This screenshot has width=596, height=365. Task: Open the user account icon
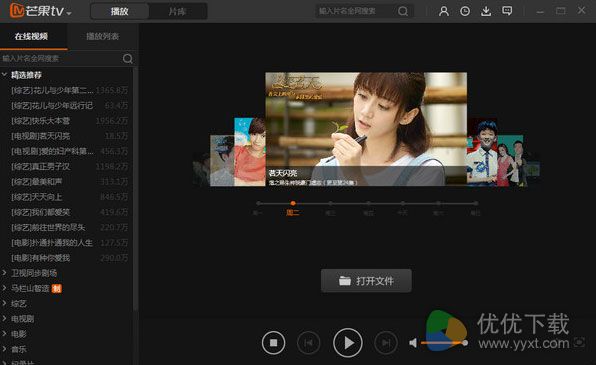click(x=444, y=11)
